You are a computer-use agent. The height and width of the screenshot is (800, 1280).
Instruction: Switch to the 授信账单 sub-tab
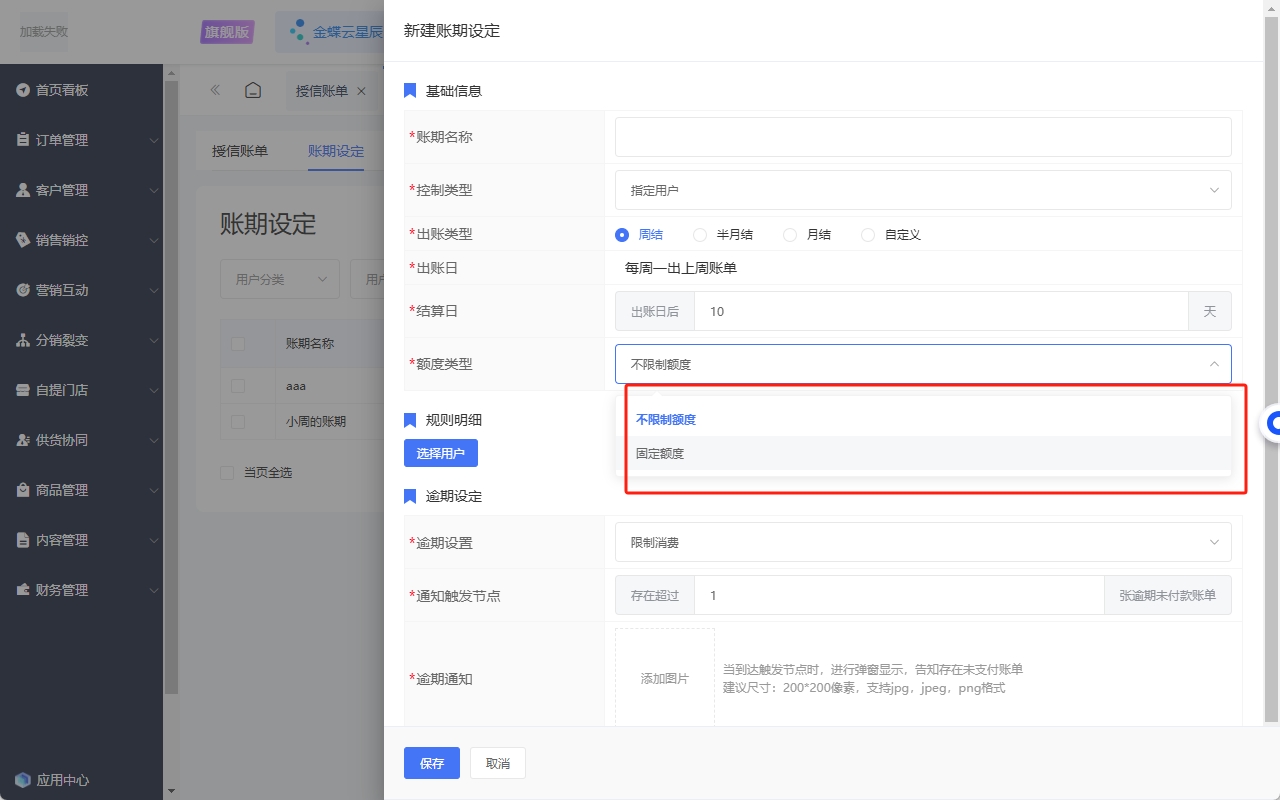tap(240, 151)
